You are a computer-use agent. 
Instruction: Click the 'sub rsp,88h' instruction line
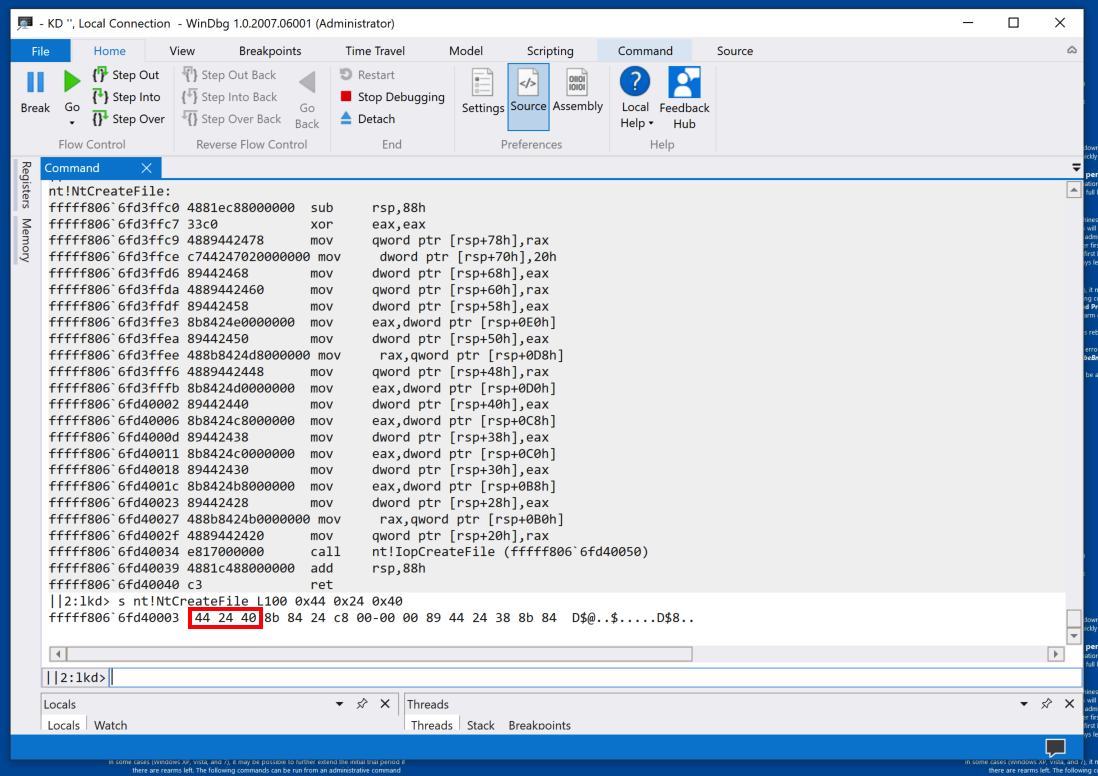(237, 208)
